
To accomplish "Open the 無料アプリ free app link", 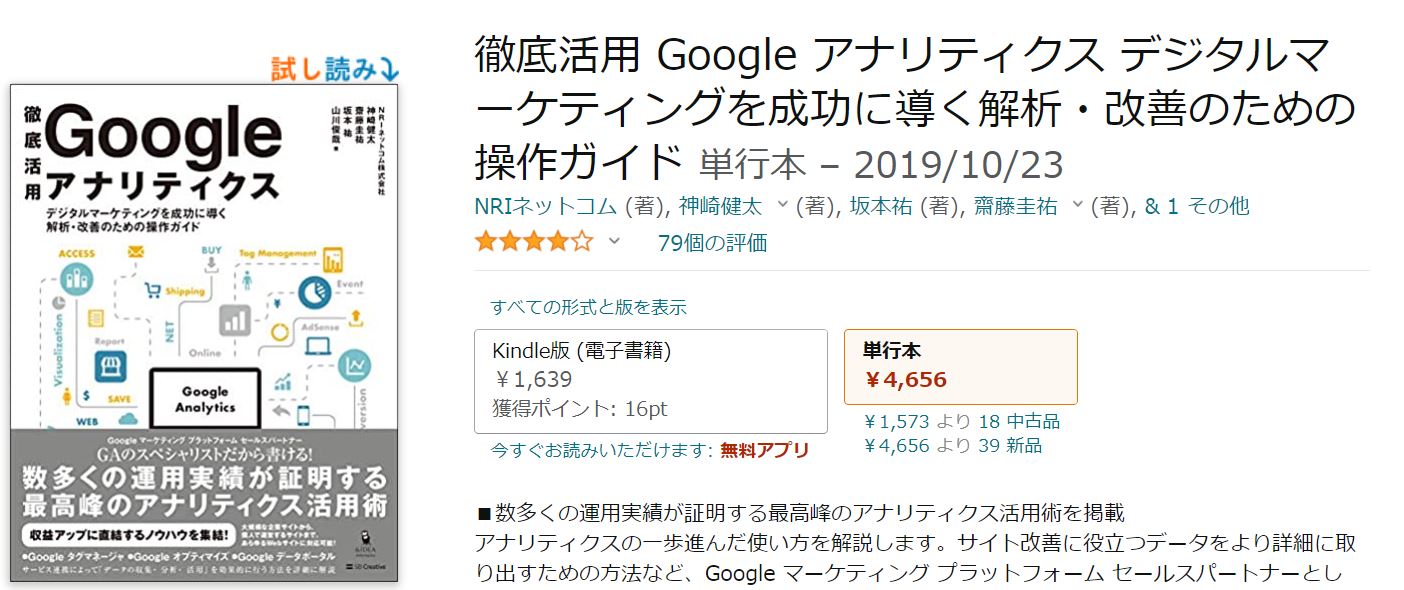I will point(764,450).
